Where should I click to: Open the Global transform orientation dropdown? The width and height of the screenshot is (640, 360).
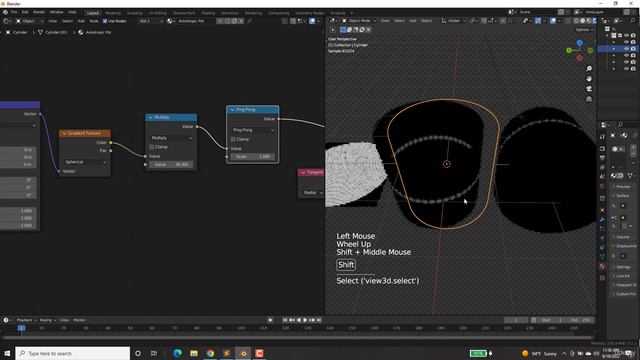point(453,20)
